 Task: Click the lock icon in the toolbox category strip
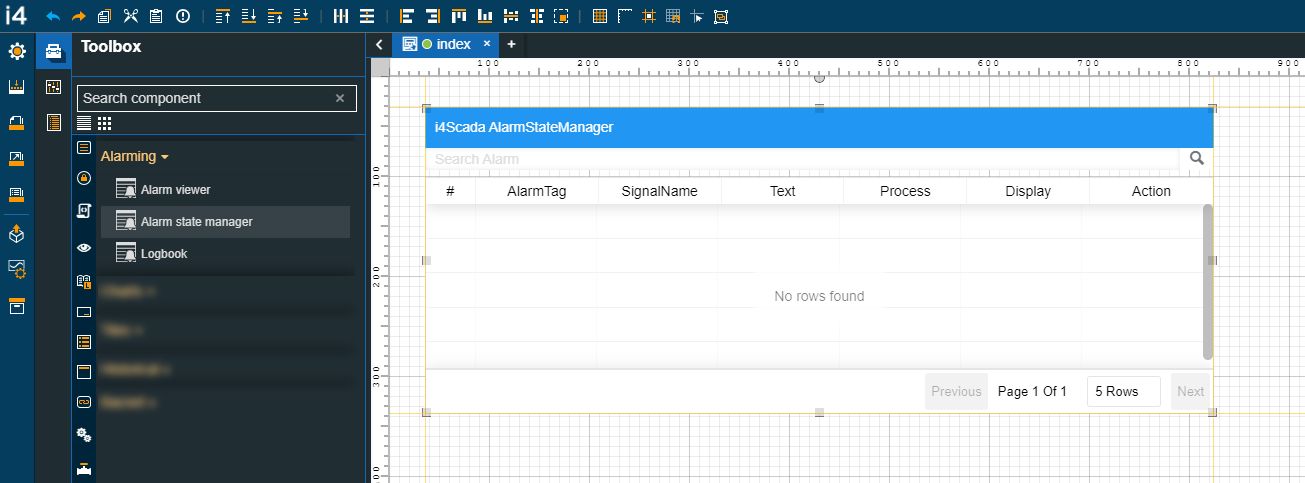click(x=84, y=179)
